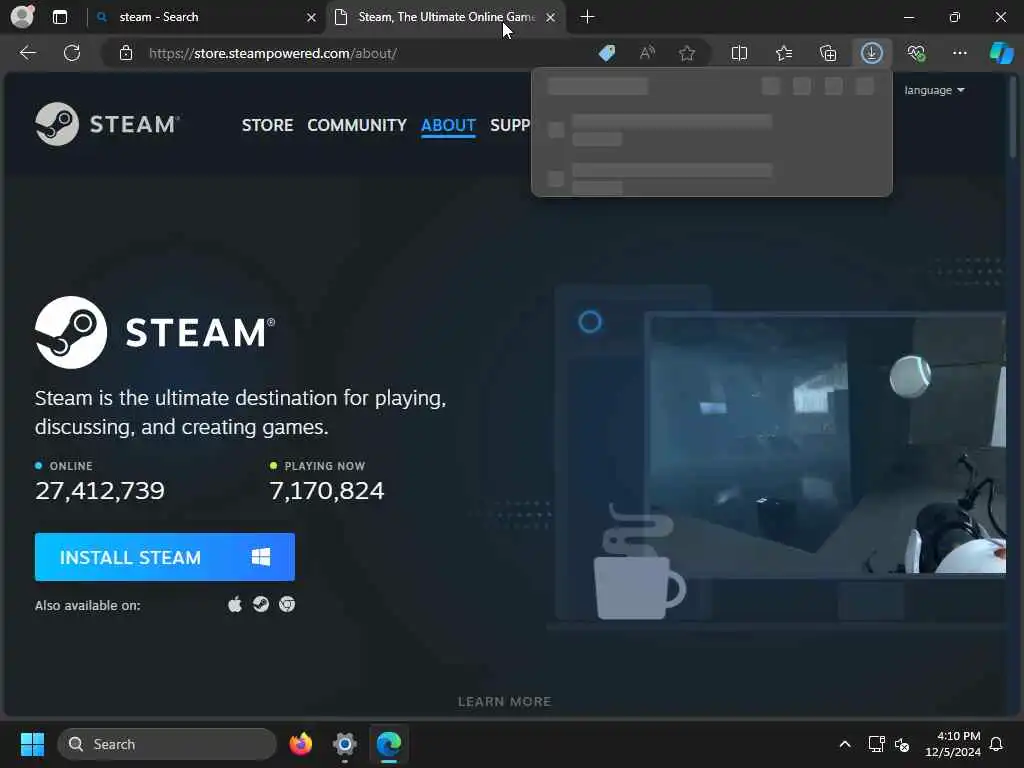This screenshot has width=1024, height=768.
Task: Click the ONLINE count 27,412,739
Action: coord(99,490)
